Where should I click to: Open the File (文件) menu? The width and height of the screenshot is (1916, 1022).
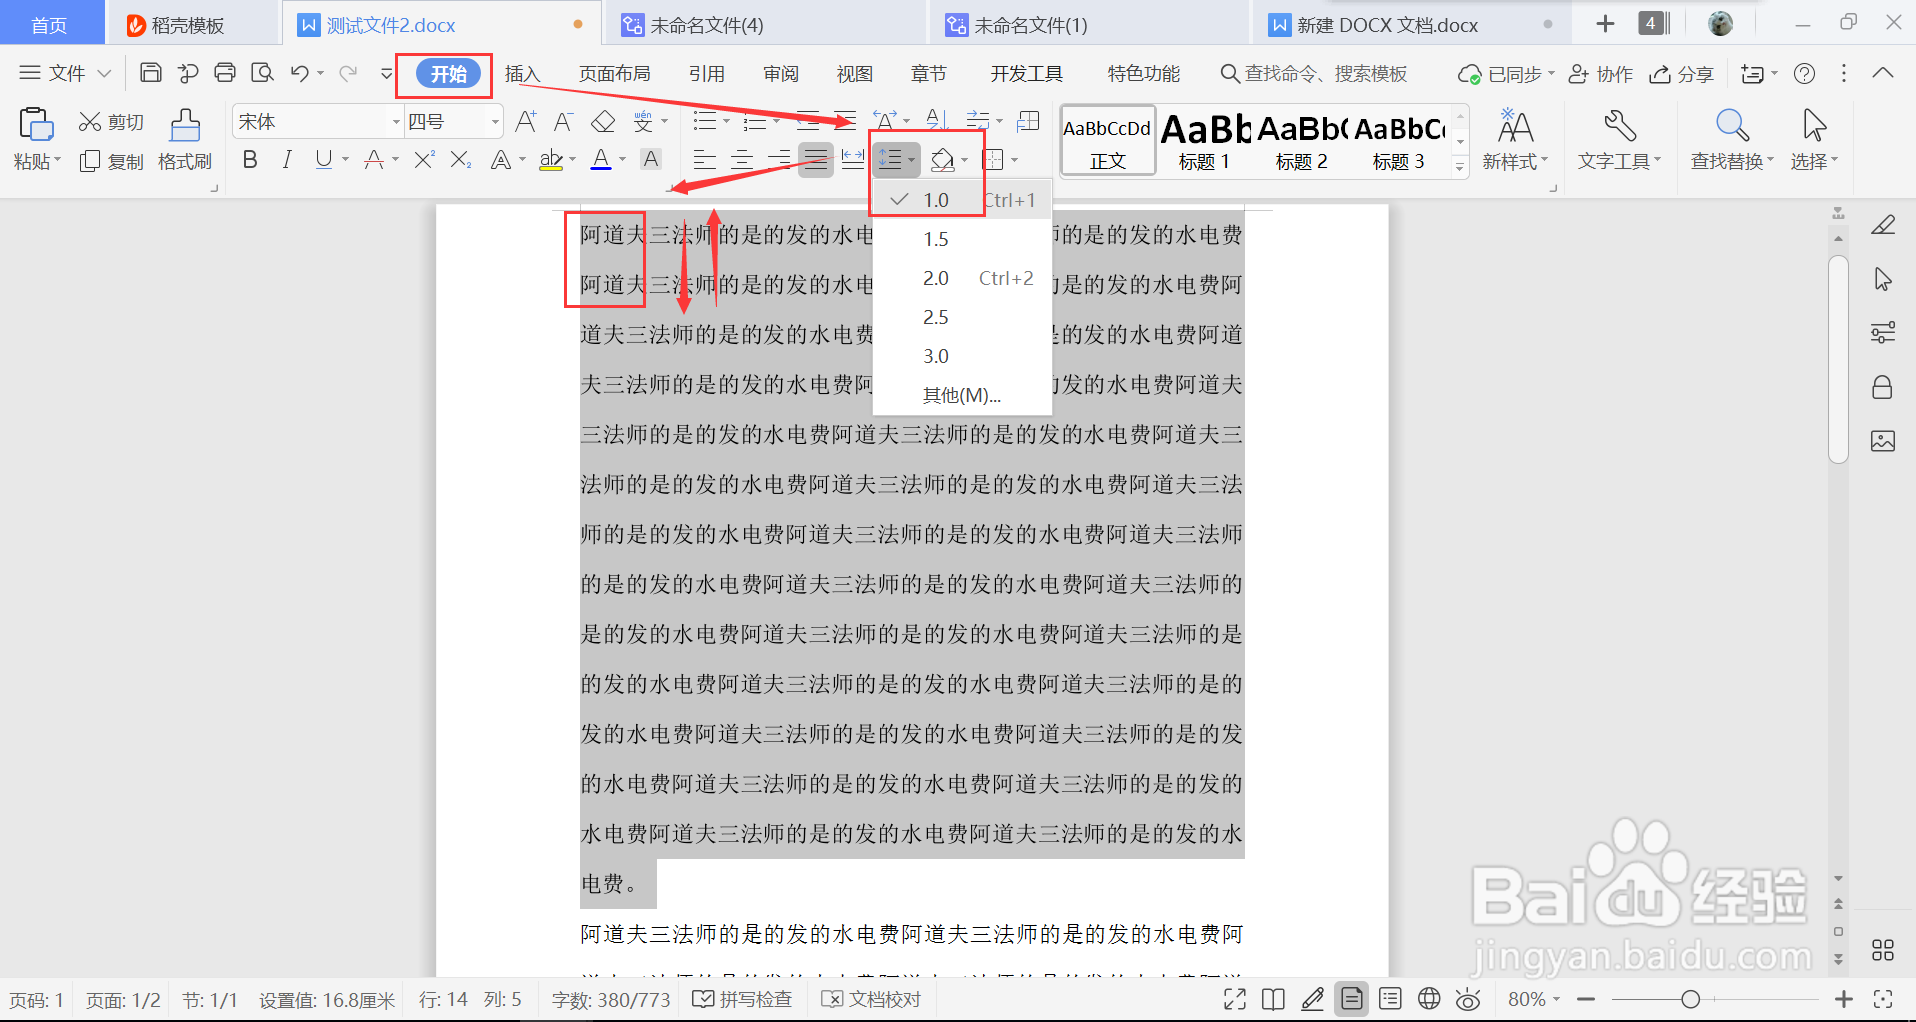(65, 73)
